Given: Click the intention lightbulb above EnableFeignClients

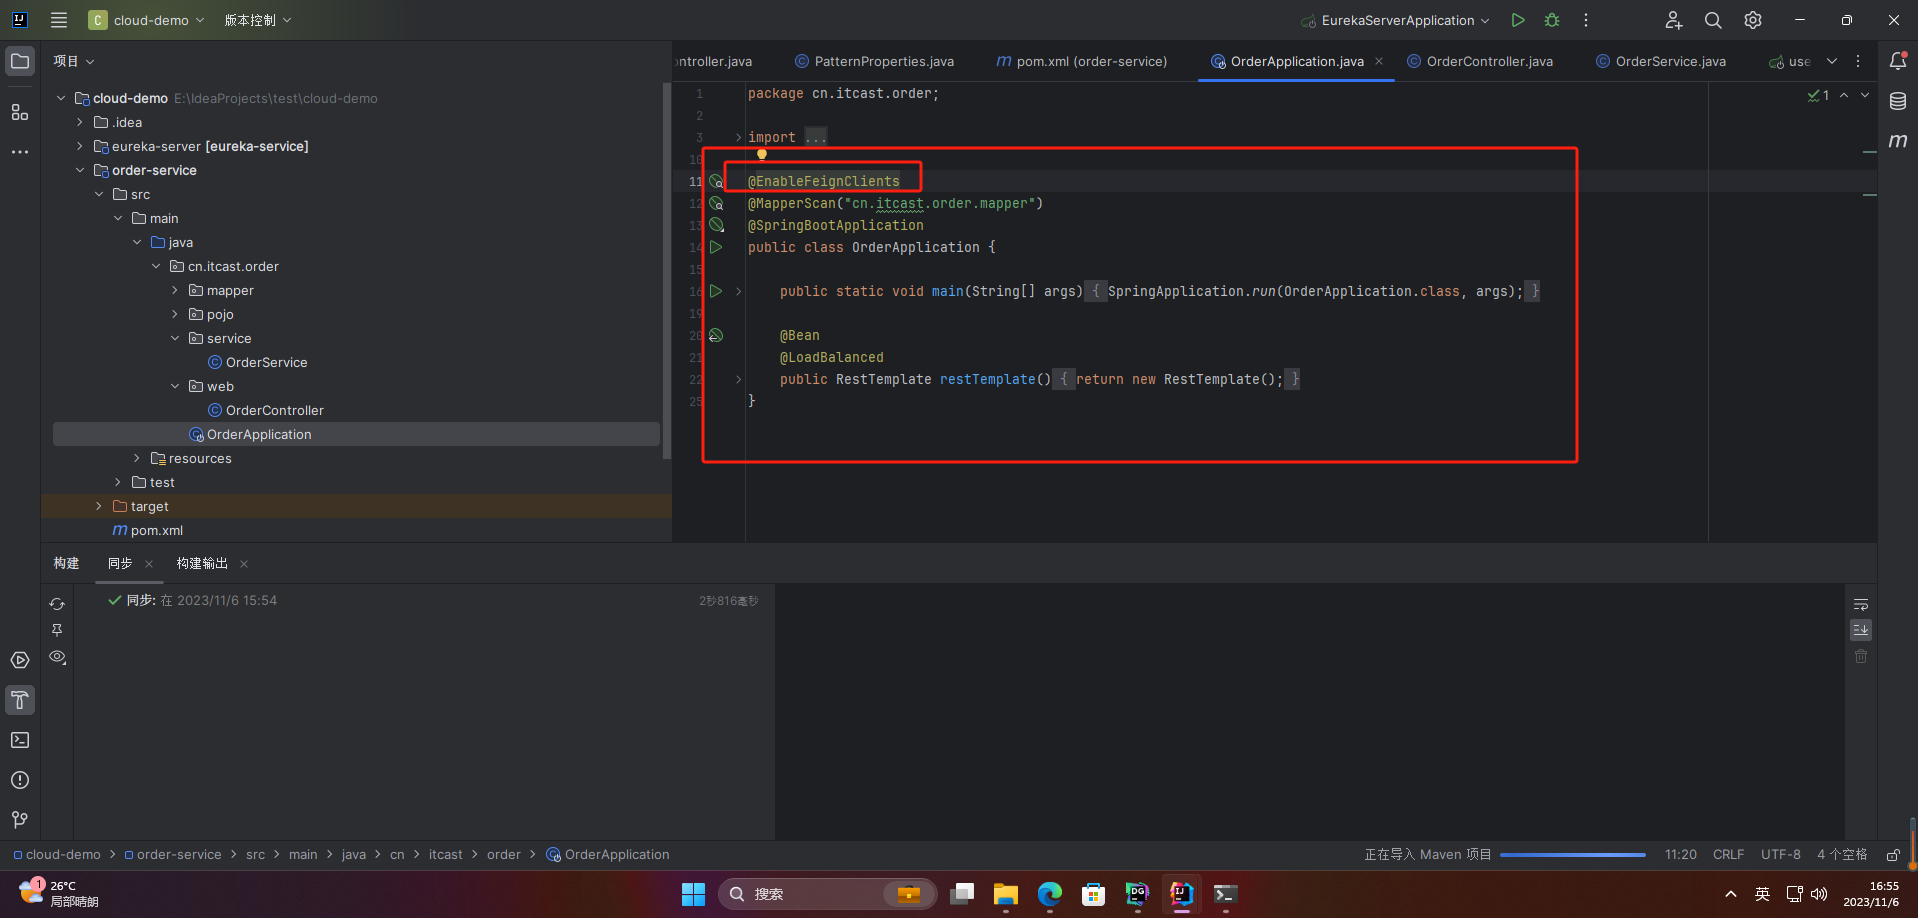Looking at the screenshot, I should coord(762,155).
